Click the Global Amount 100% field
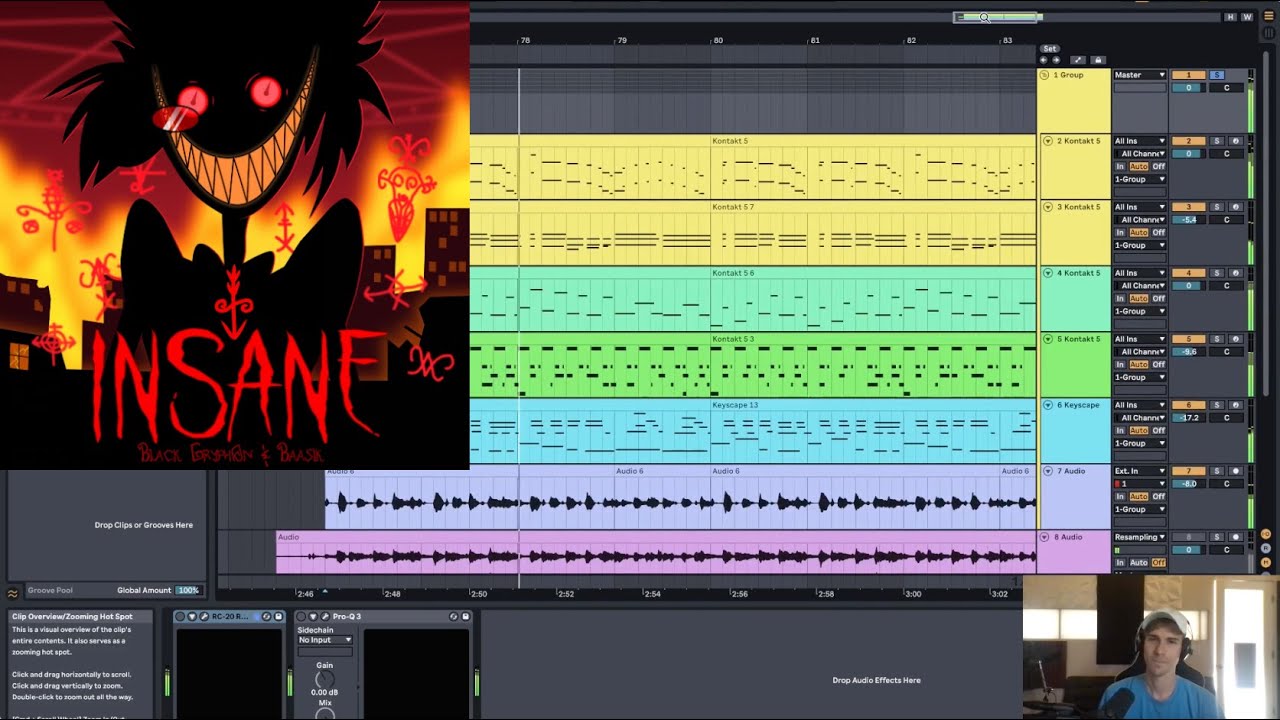 [x=188, y=590]
